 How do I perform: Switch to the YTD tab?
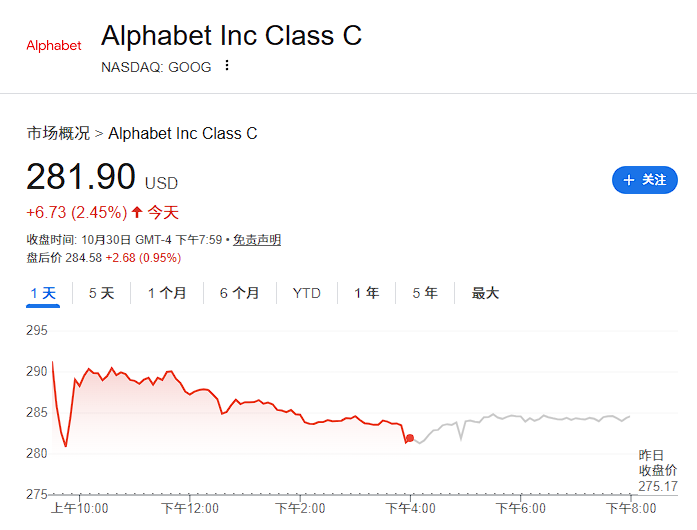(306, 293)
